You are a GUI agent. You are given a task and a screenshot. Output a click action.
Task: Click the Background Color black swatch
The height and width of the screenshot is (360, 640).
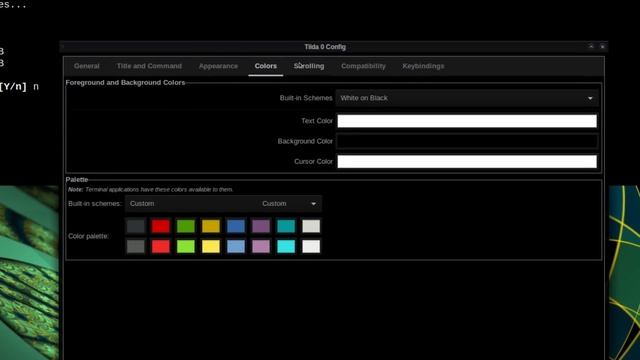467,141
